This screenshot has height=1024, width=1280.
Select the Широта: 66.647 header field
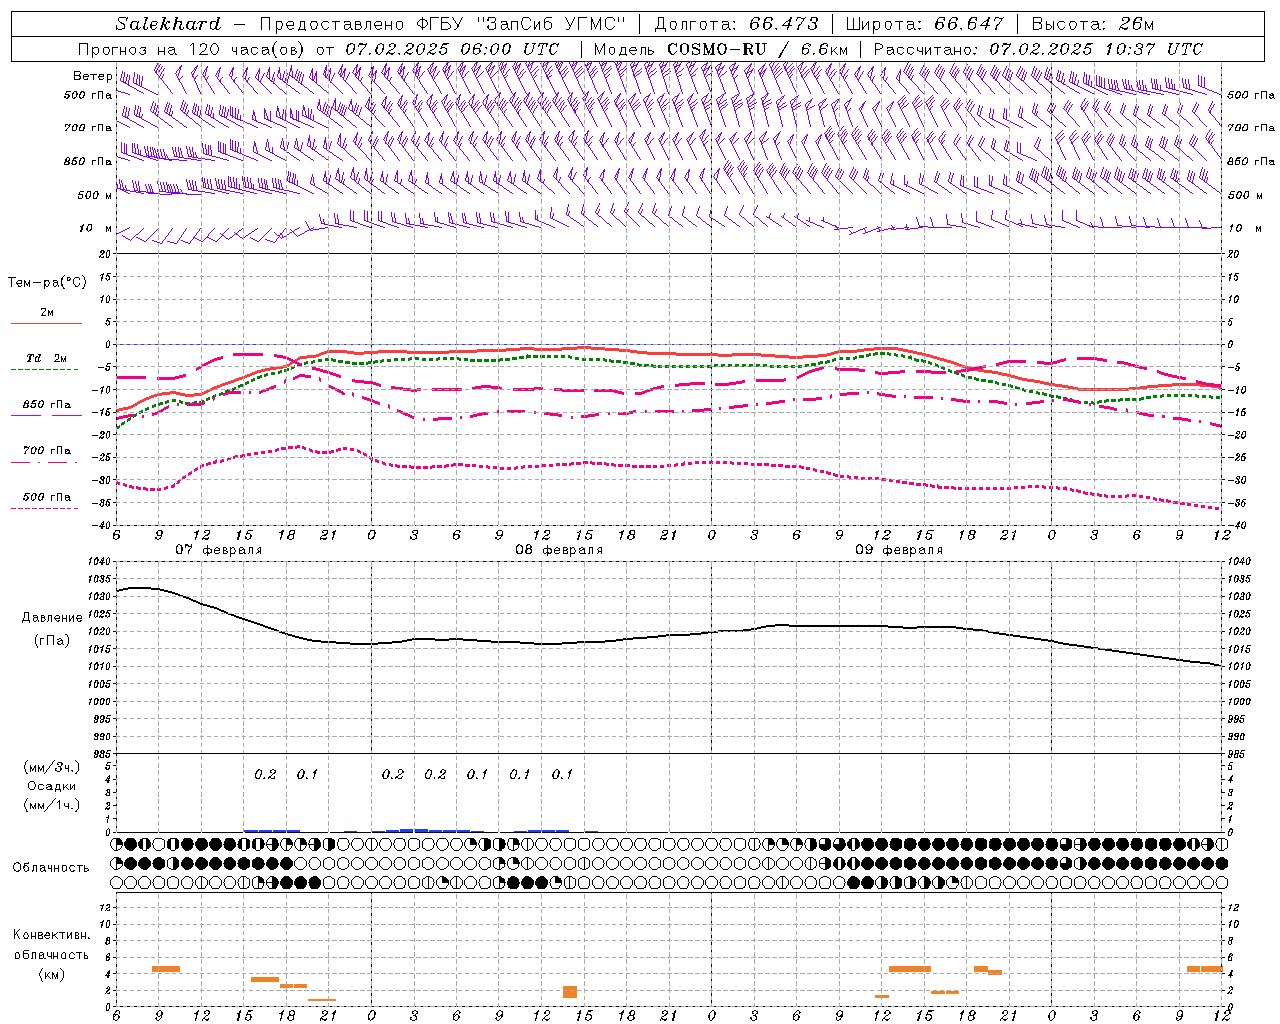[924, 24]
